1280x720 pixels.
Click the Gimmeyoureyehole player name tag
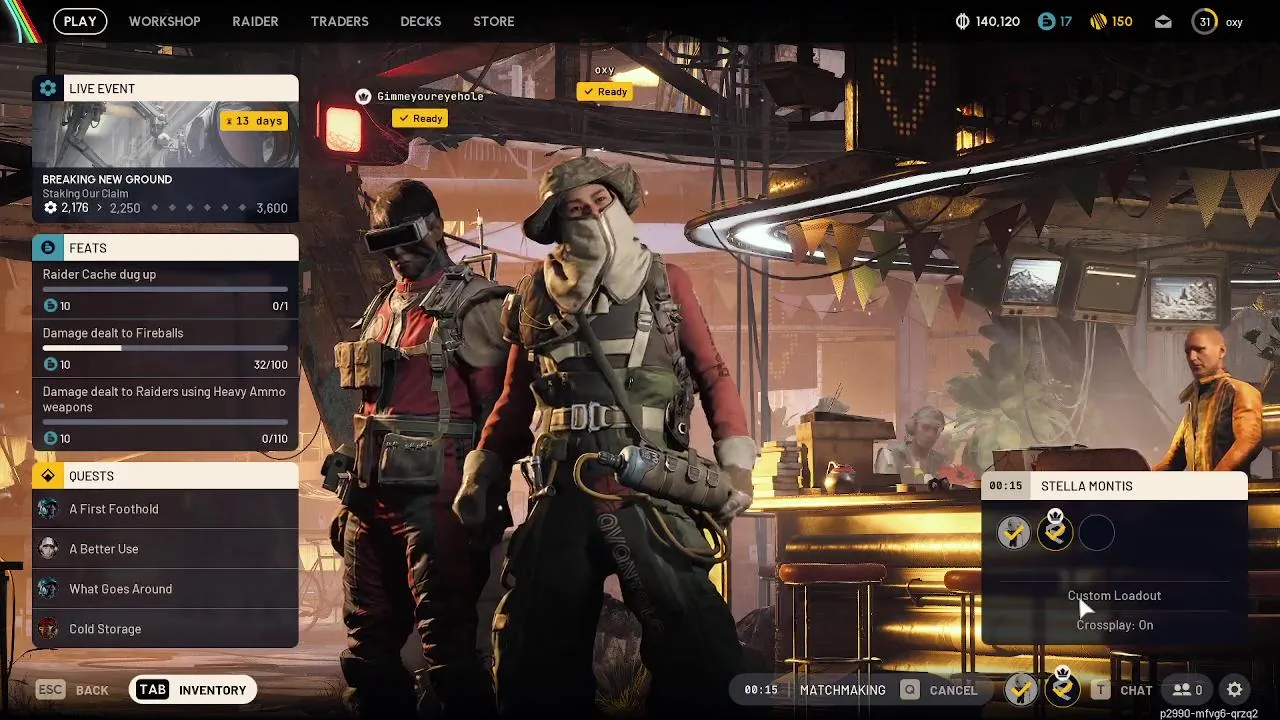pos(430,96)
